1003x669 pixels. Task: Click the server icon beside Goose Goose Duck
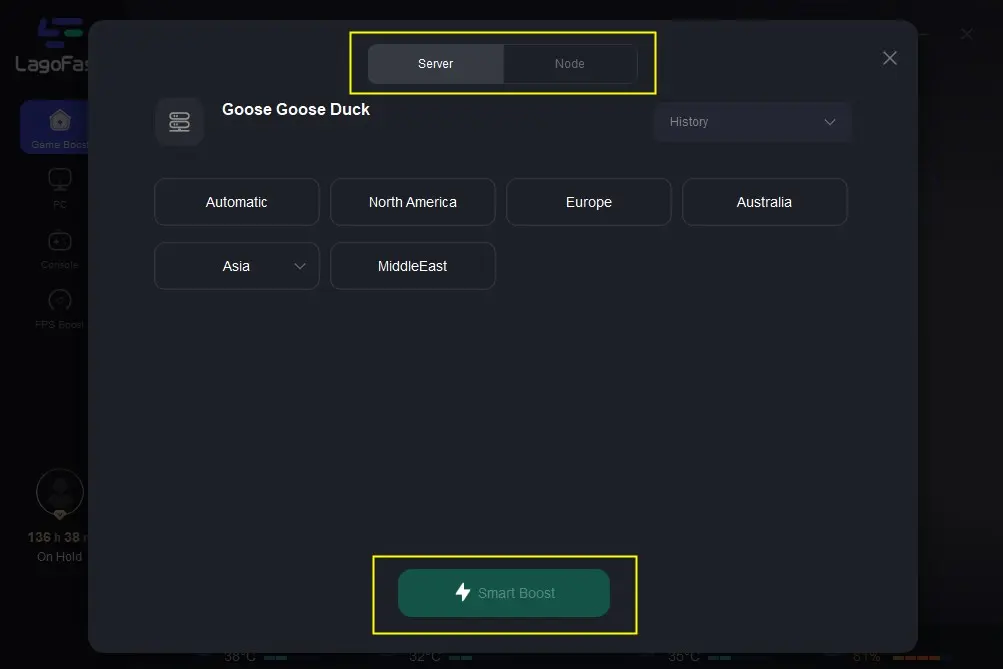(180, 122)
